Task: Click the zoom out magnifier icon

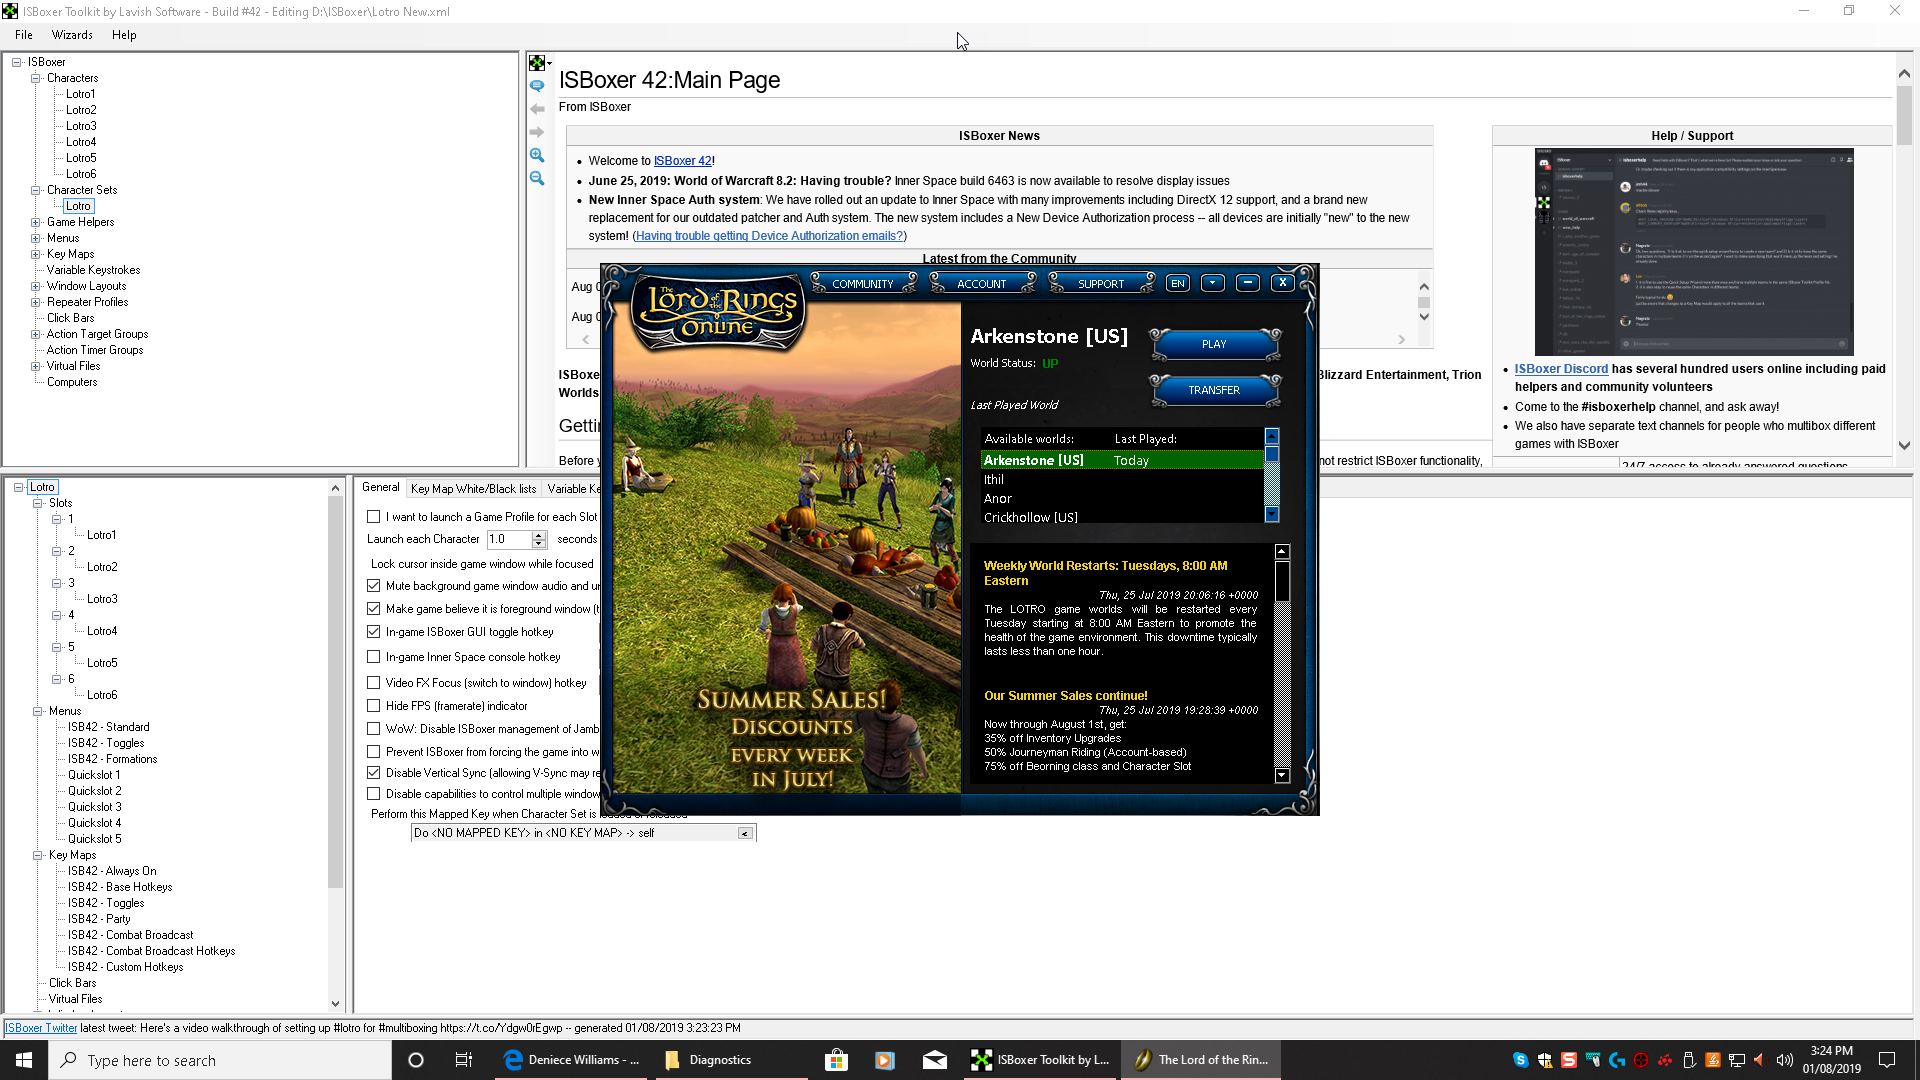Action: coord(537,178)
